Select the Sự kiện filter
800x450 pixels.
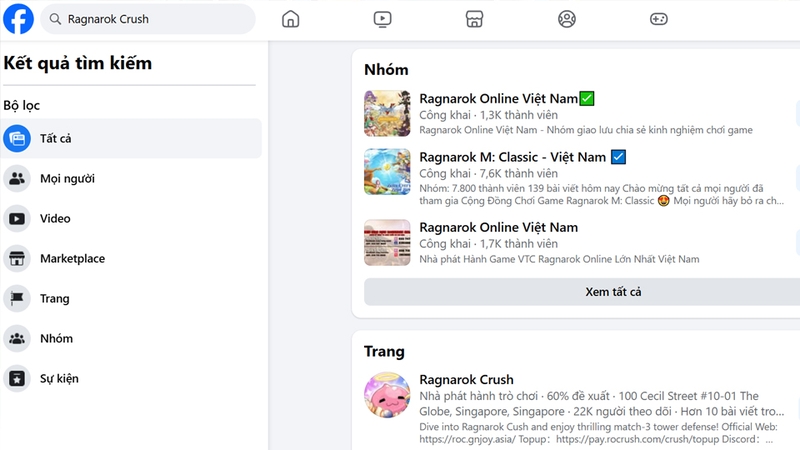[x=132, y=379]
